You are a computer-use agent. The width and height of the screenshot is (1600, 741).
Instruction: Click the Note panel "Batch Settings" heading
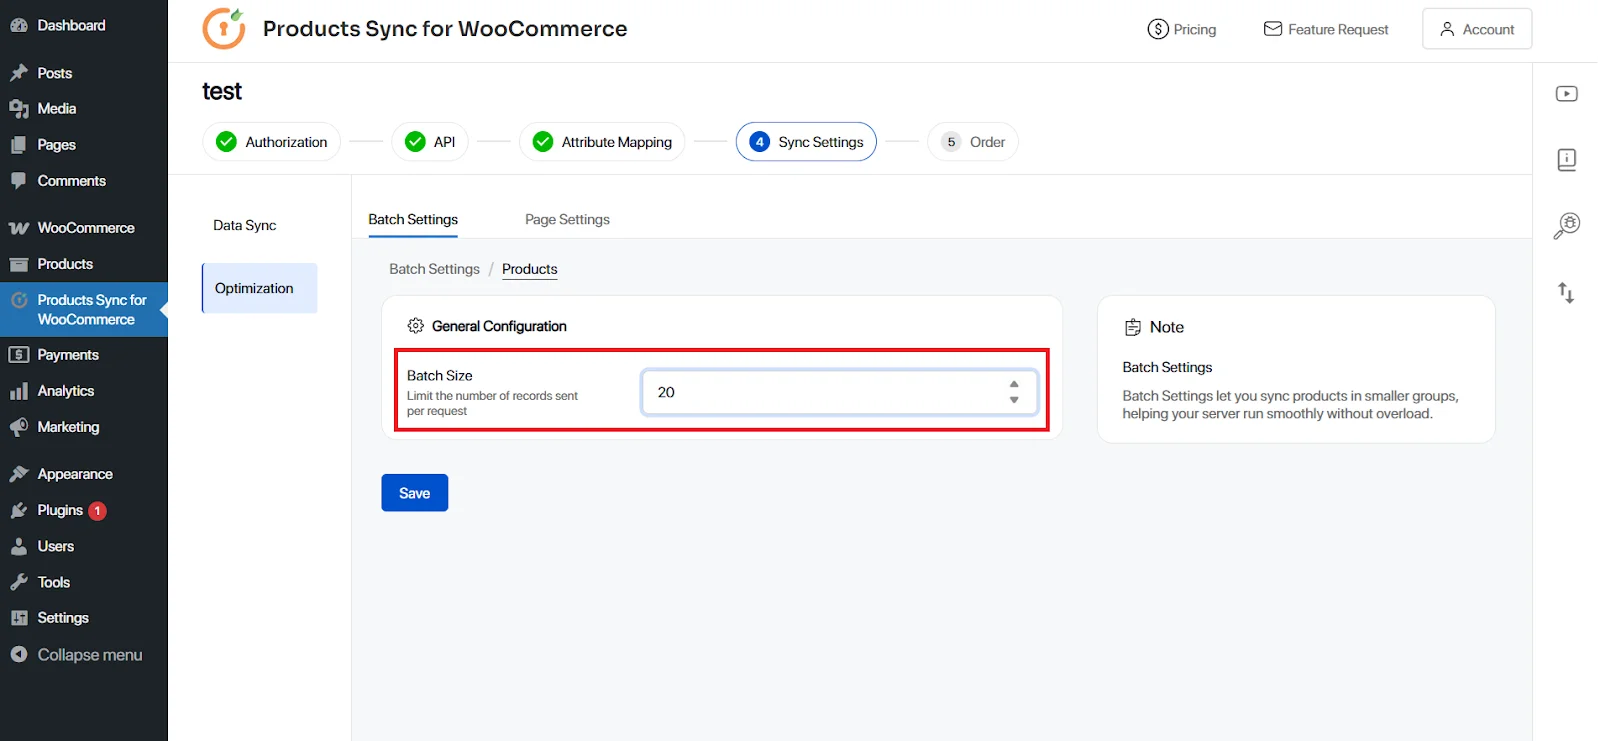(x=1167, y=367)
